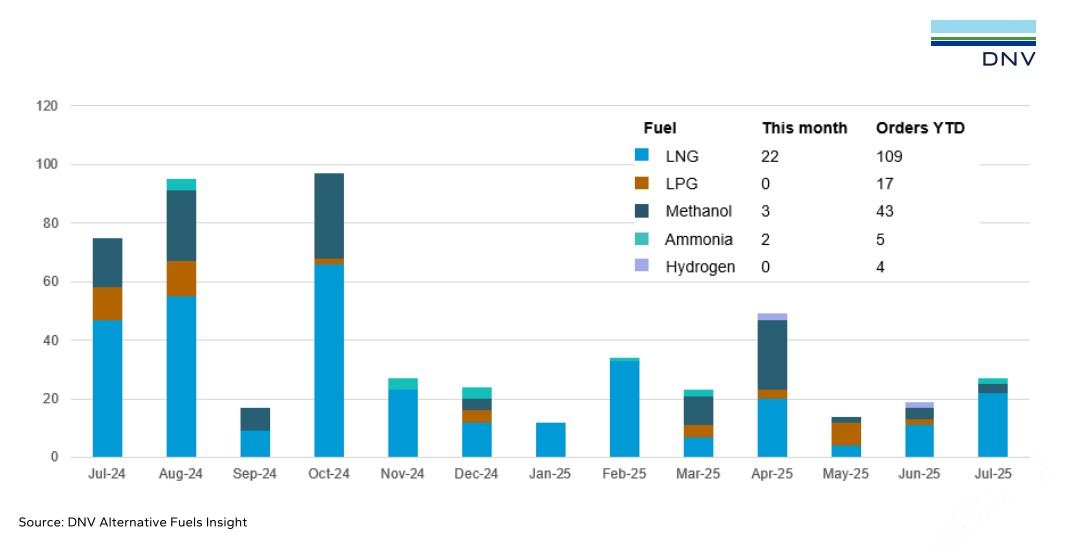
Task: Click the 80 y-axis label
Action: [50, 223]
